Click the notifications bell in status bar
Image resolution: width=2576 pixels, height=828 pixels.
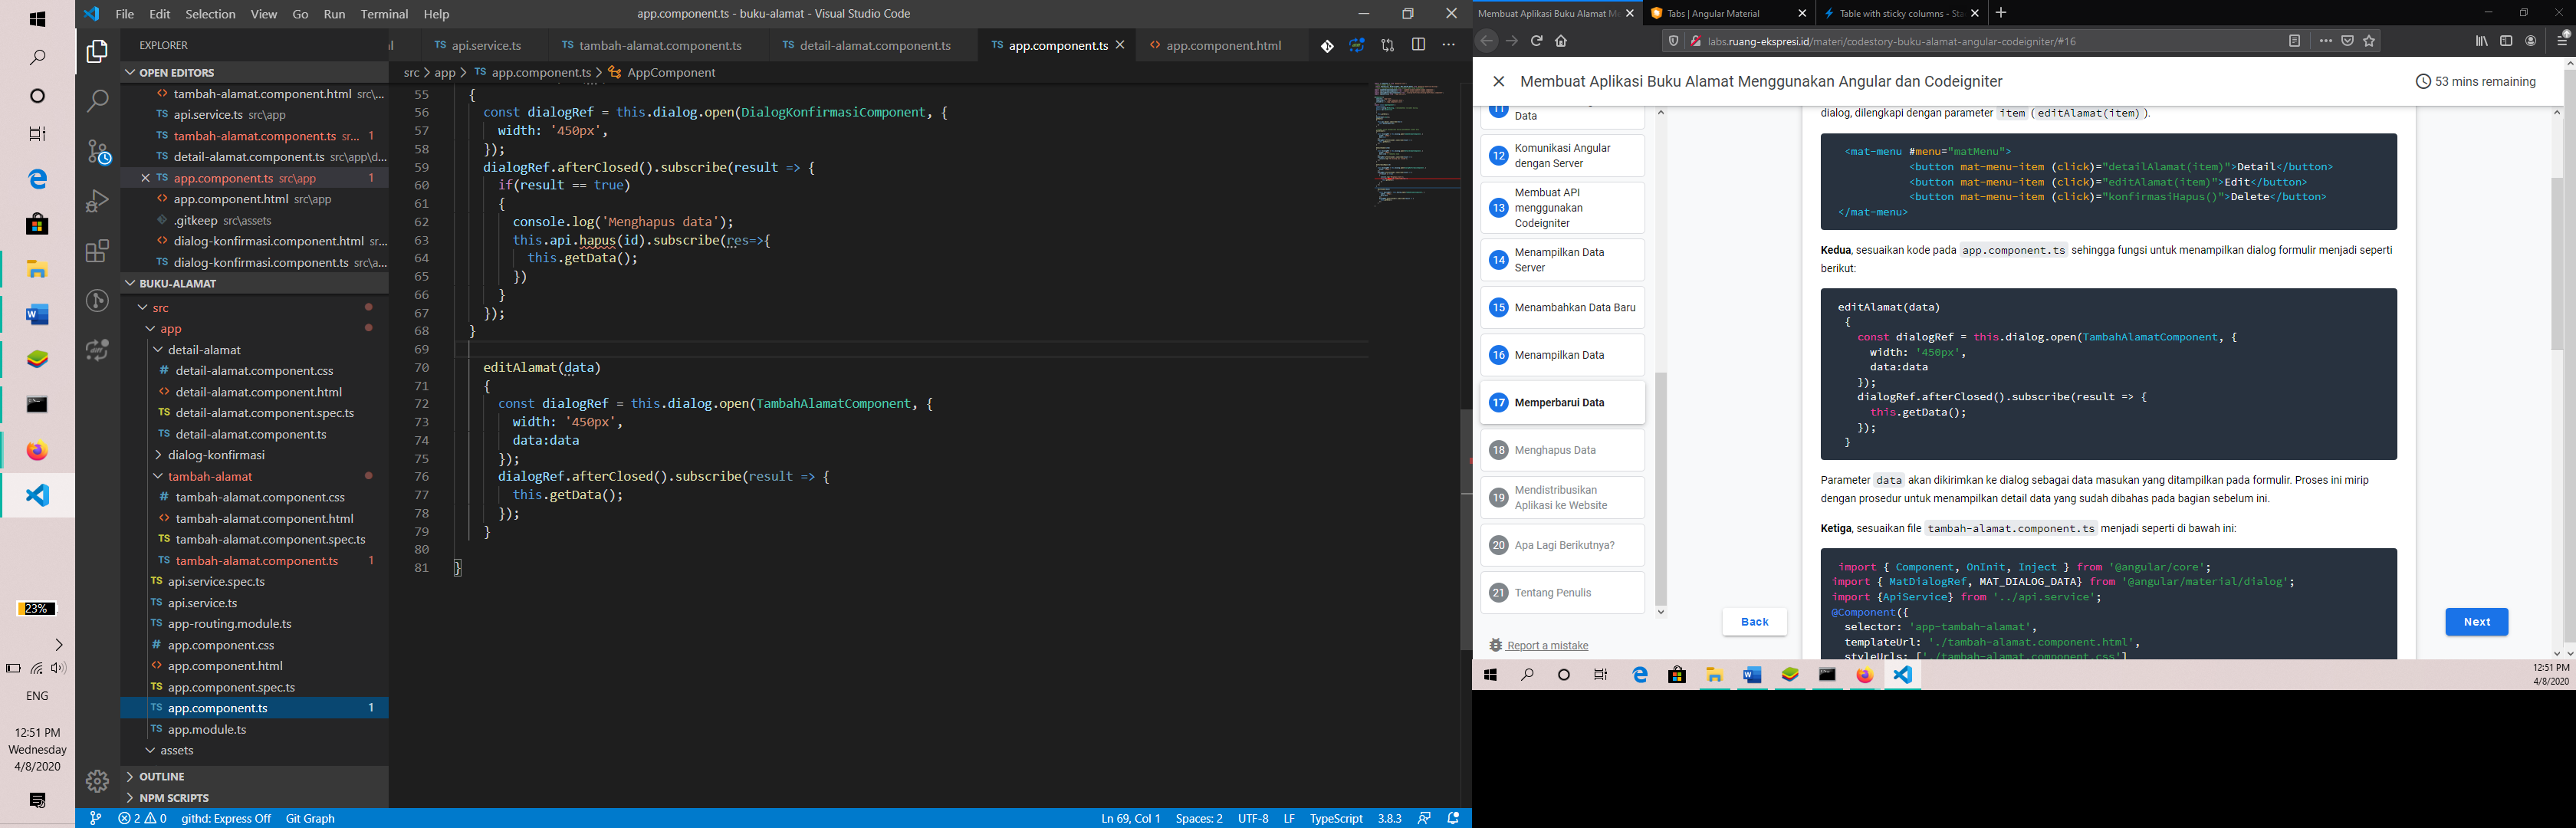tap(1454, 818)
